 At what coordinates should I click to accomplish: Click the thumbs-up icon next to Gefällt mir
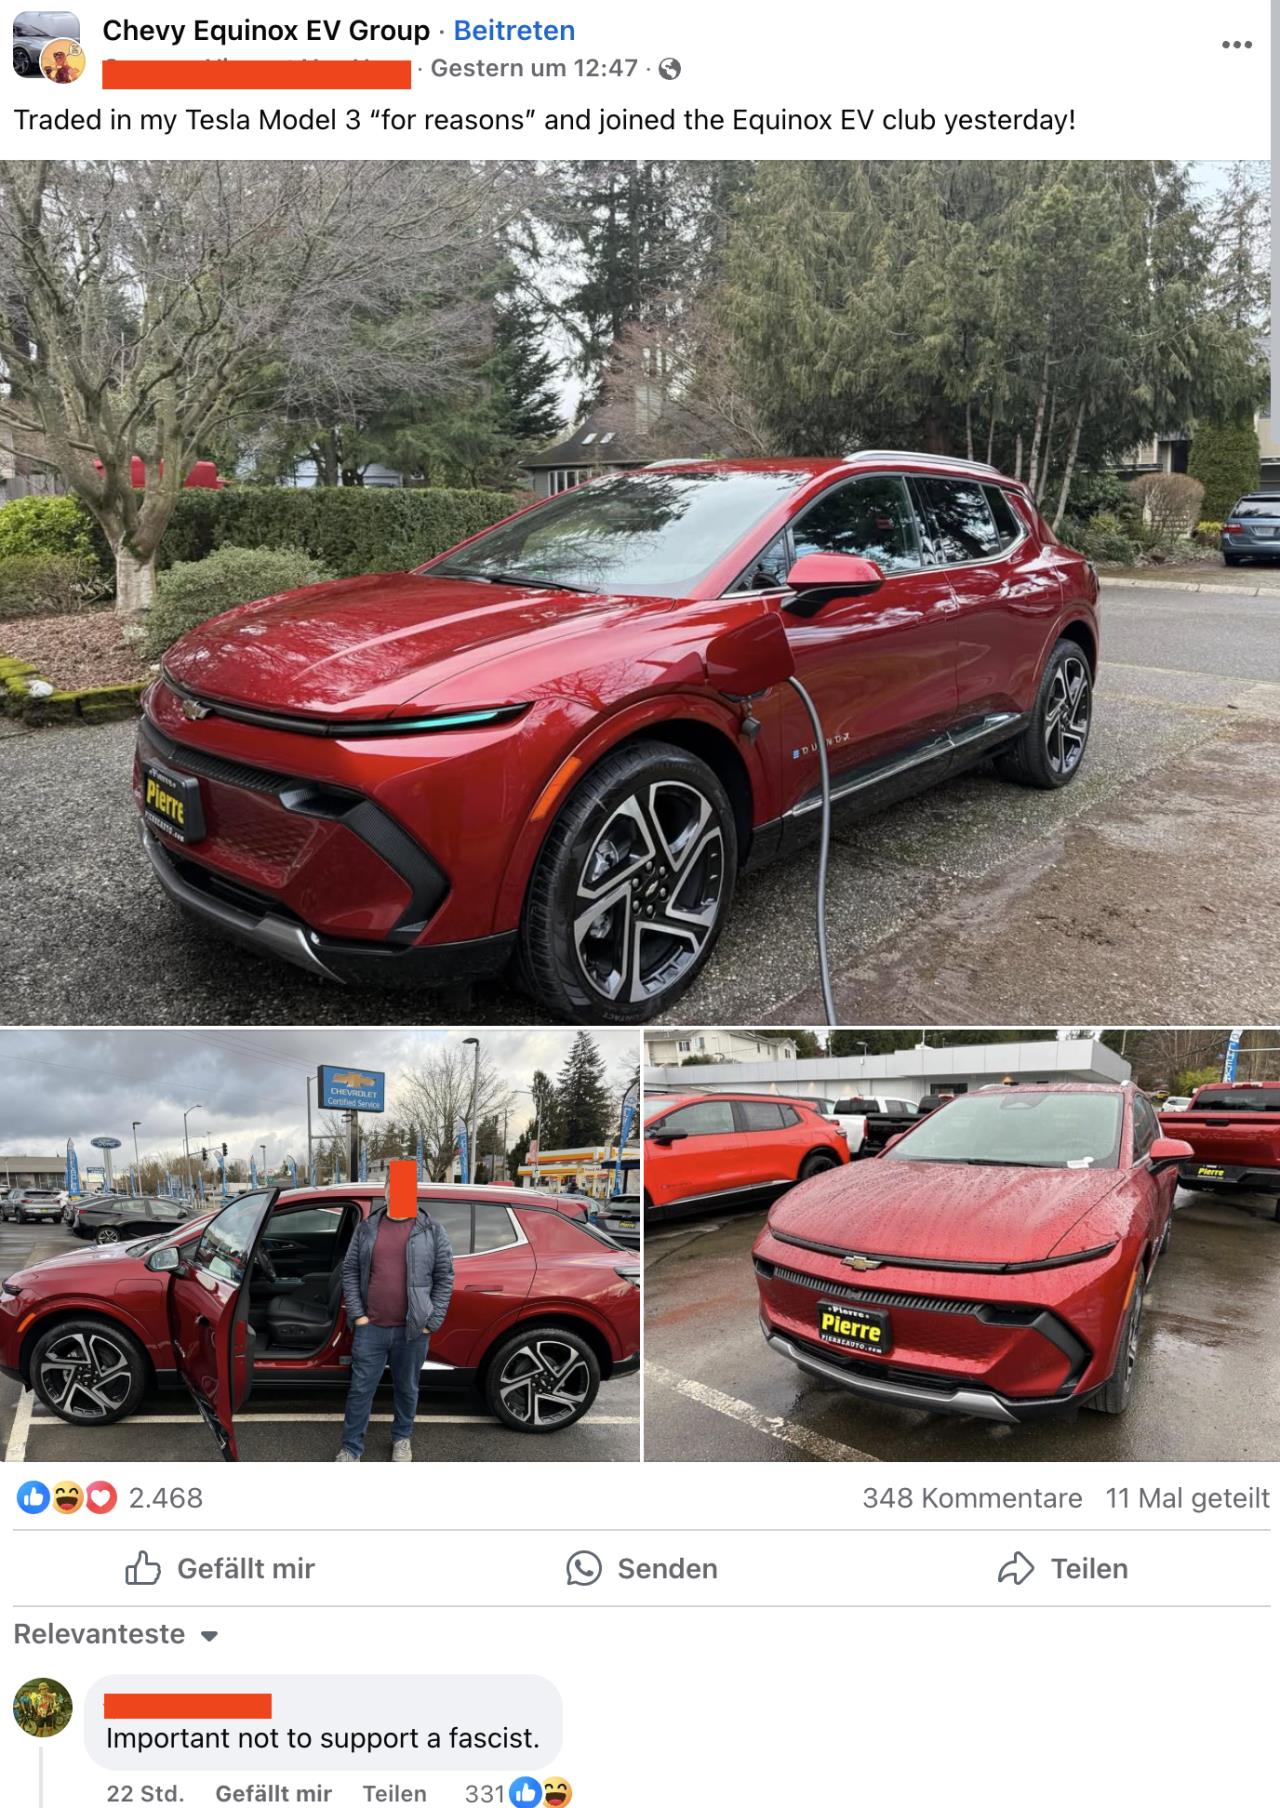pyautogui.click(x=142, y=1568)
